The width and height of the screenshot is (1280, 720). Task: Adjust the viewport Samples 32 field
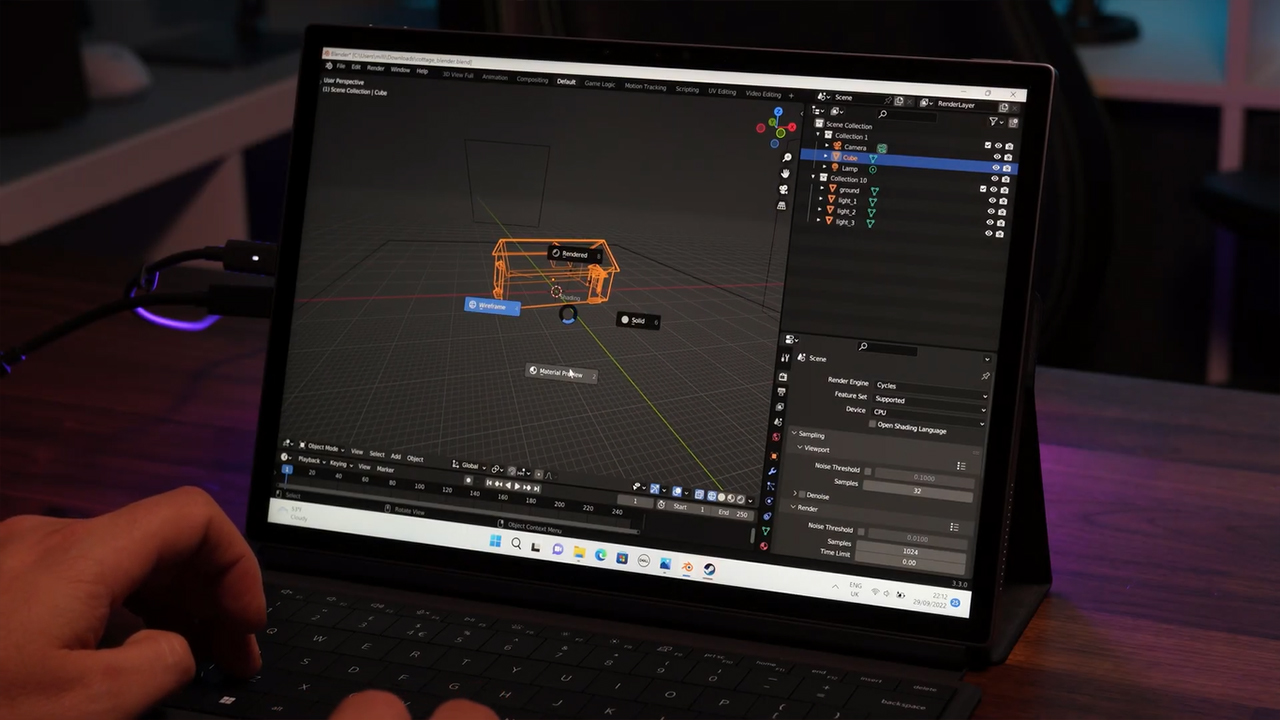coord(917,490)
